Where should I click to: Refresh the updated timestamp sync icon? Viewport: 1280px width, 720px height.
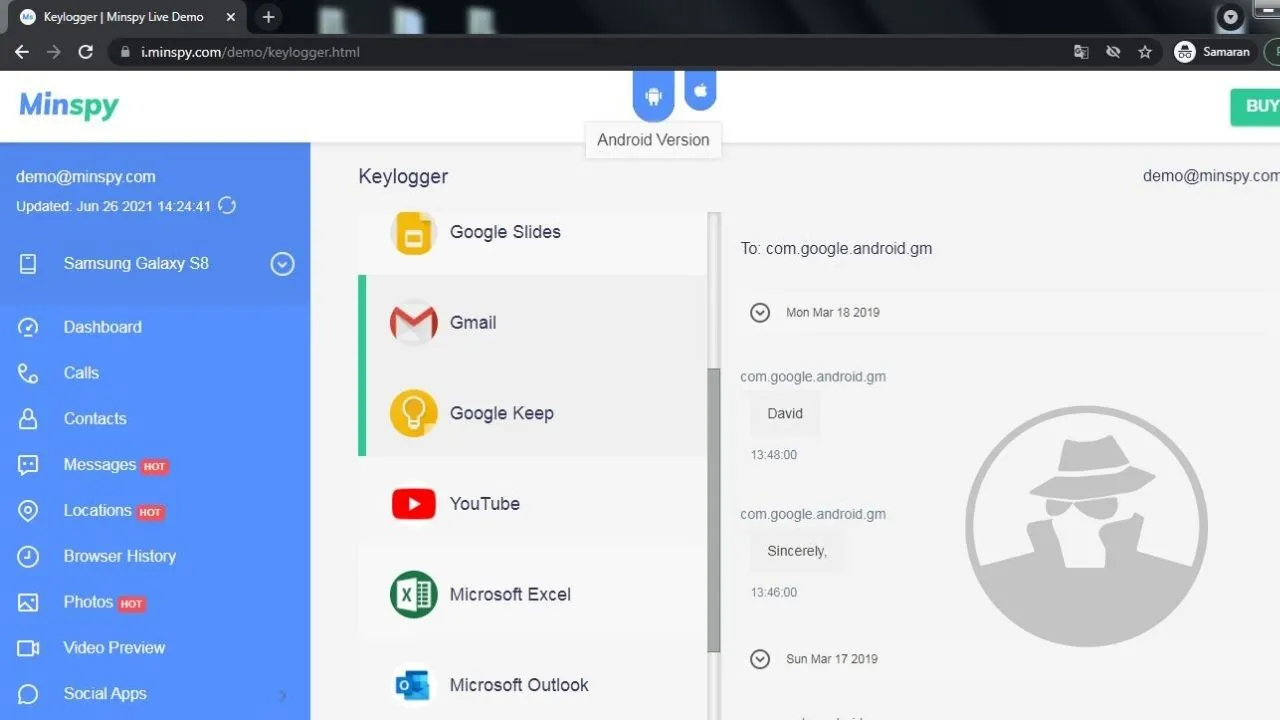tap(227, 206)
